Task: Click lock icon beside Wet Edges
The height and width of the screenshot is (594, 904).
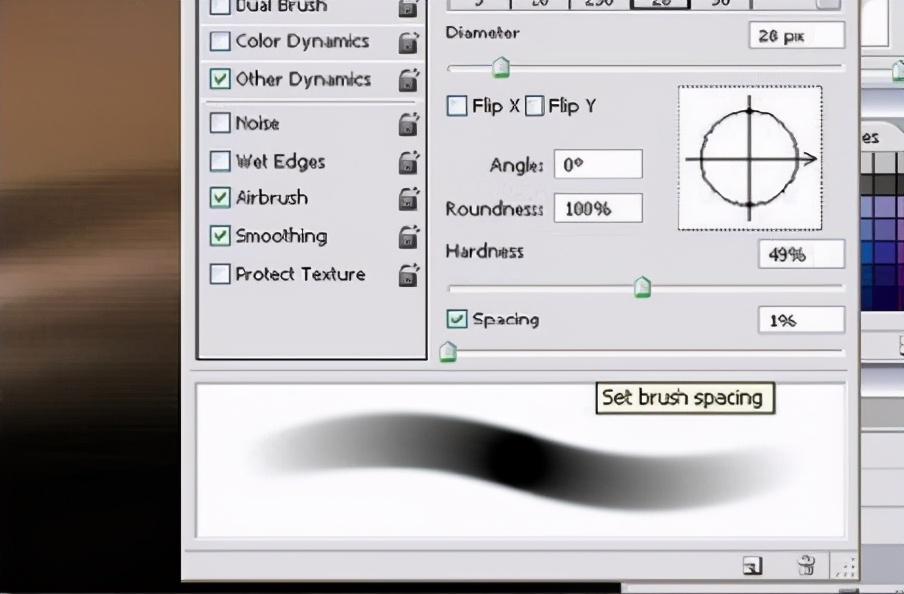Action: click(408, 163)
